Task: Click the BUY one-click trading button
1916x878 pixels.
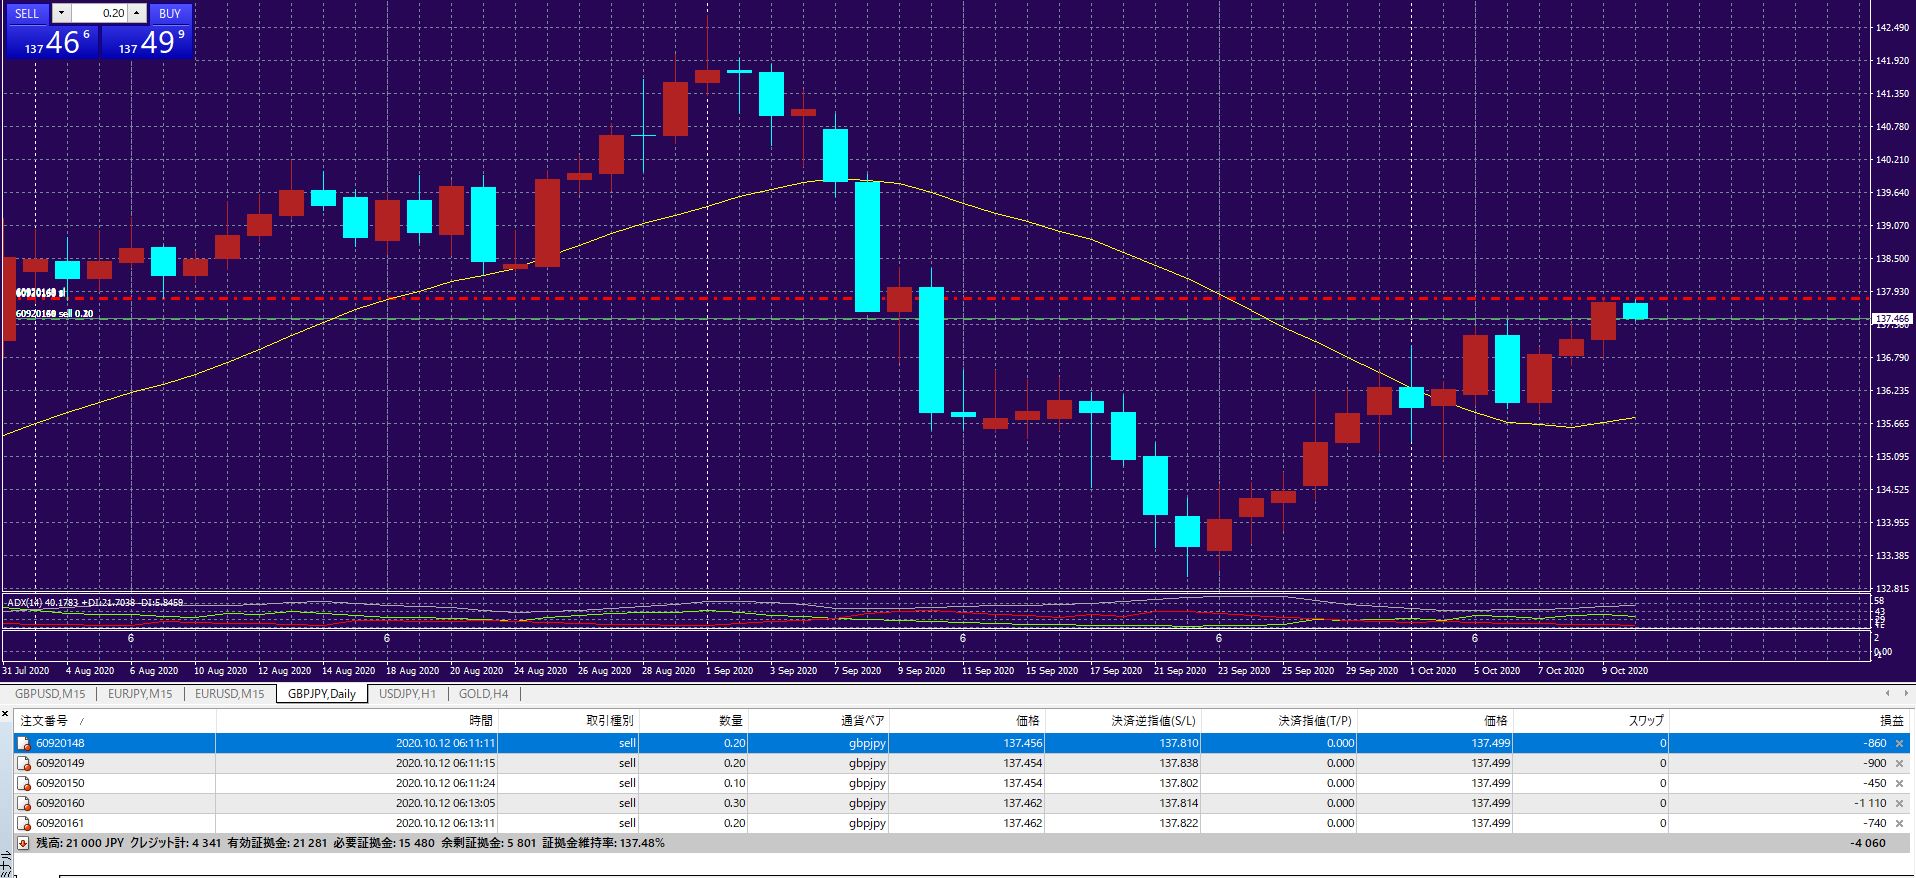Action: (170, 14)
